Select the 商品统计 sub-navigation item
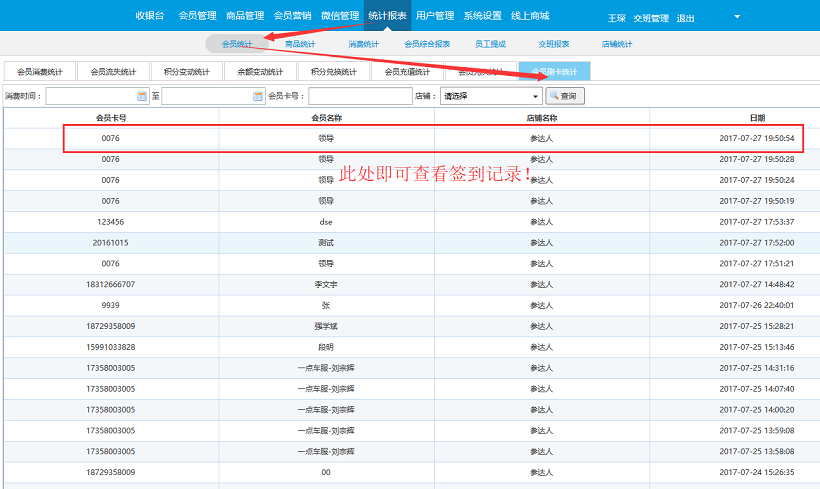The height and width of the screenshot is (489, 820). click(300, 44)
